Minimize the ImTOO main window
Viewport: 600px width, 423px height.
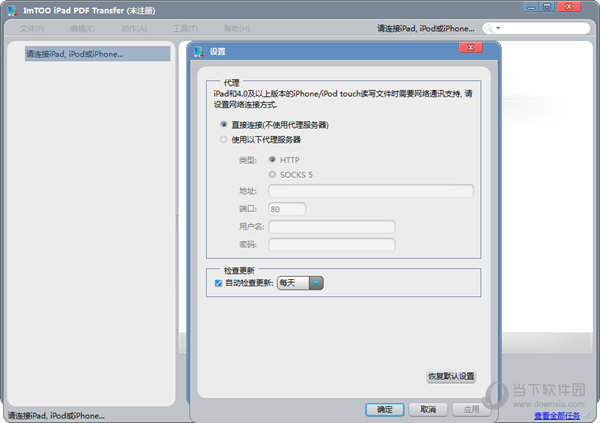tap(531, 7)
